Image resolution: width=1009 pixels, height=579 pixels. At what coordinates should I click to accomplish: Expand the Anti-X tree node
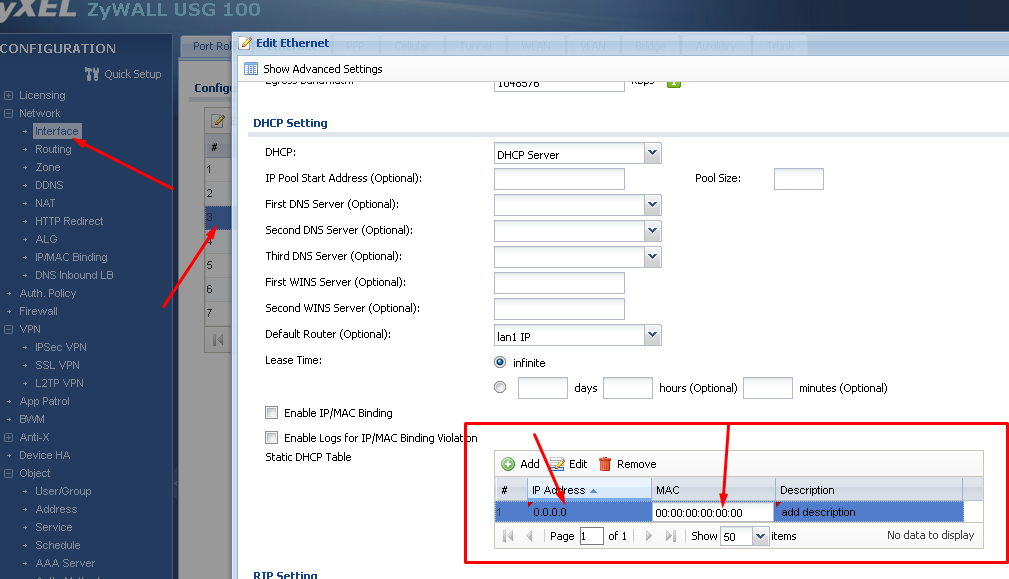(x=8, y=437)
